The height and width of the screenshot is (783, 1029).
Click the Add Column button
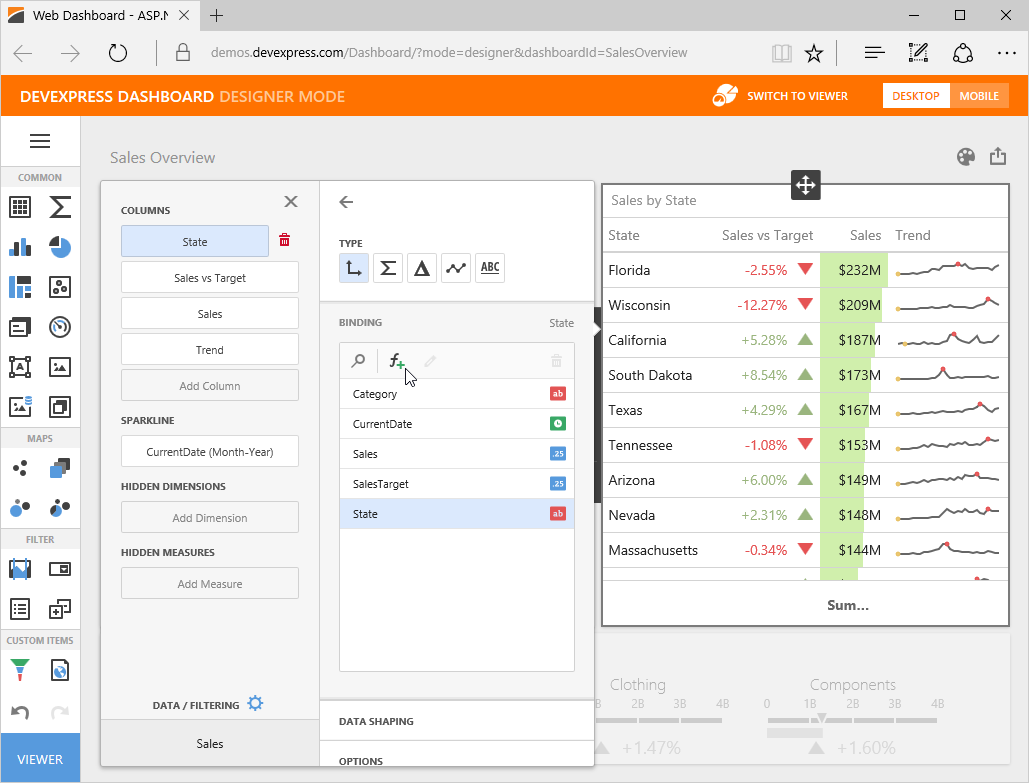[x=210, y=386]
